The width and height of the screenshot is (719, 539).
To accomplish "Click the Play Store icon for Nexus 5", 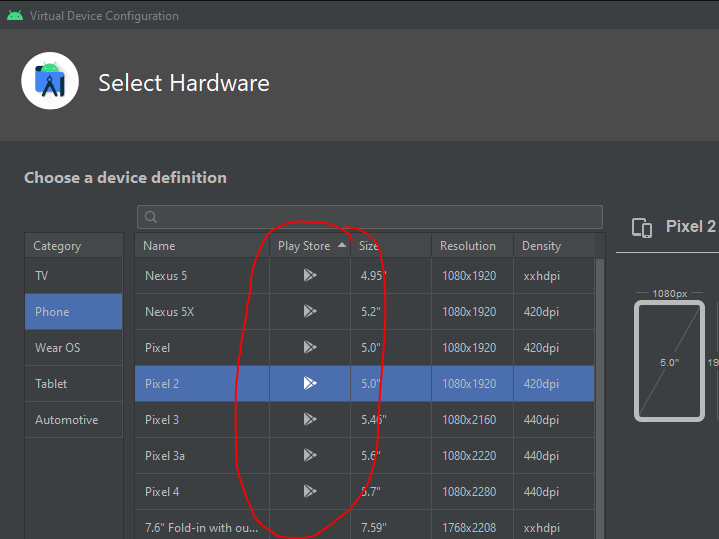I will tap(310, 275).
